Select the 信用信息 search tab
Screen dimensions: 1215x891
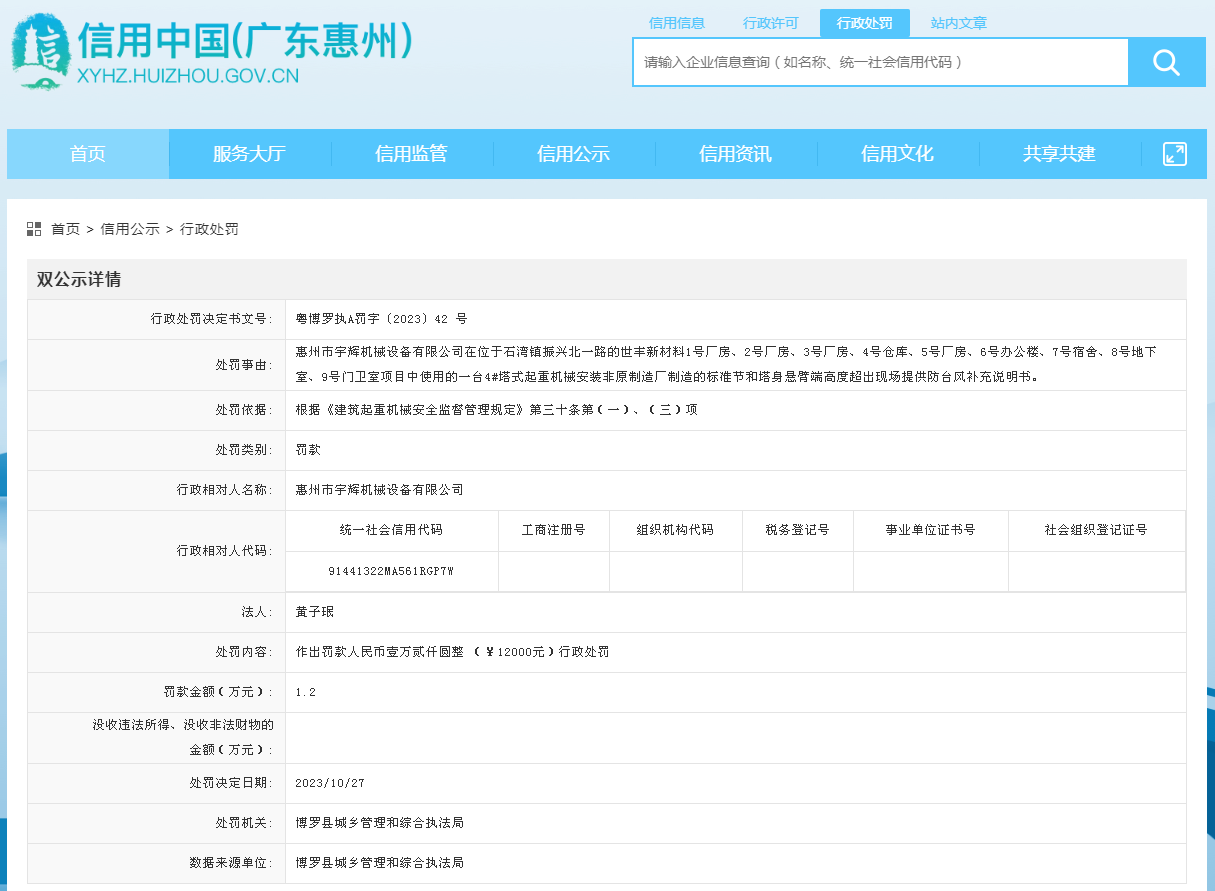tap(677, 23)
